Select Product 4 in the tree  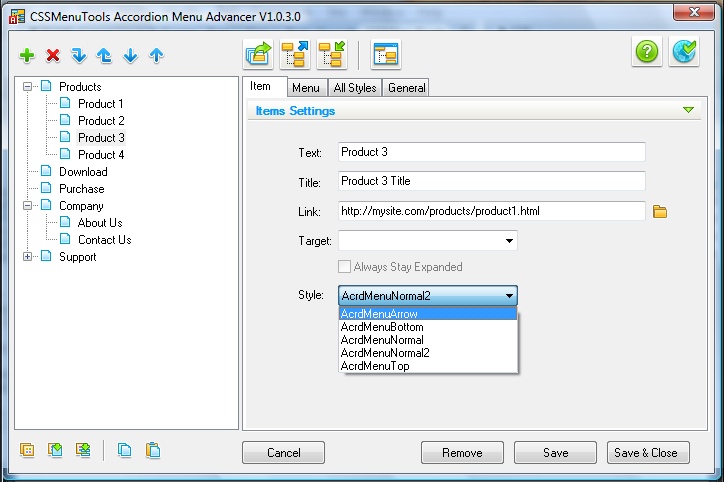click(101, 155)
